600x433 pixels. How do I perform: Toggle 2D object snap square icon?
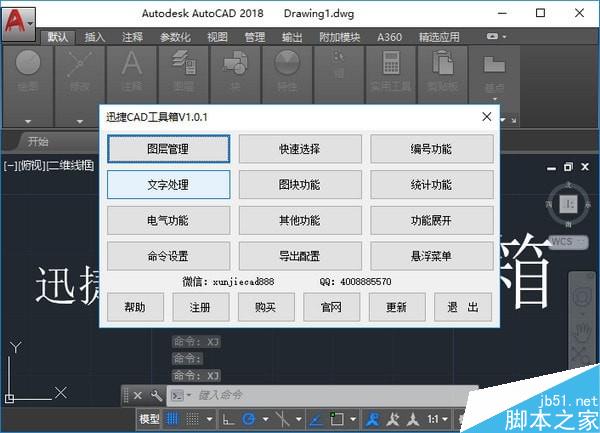(337, 419)
